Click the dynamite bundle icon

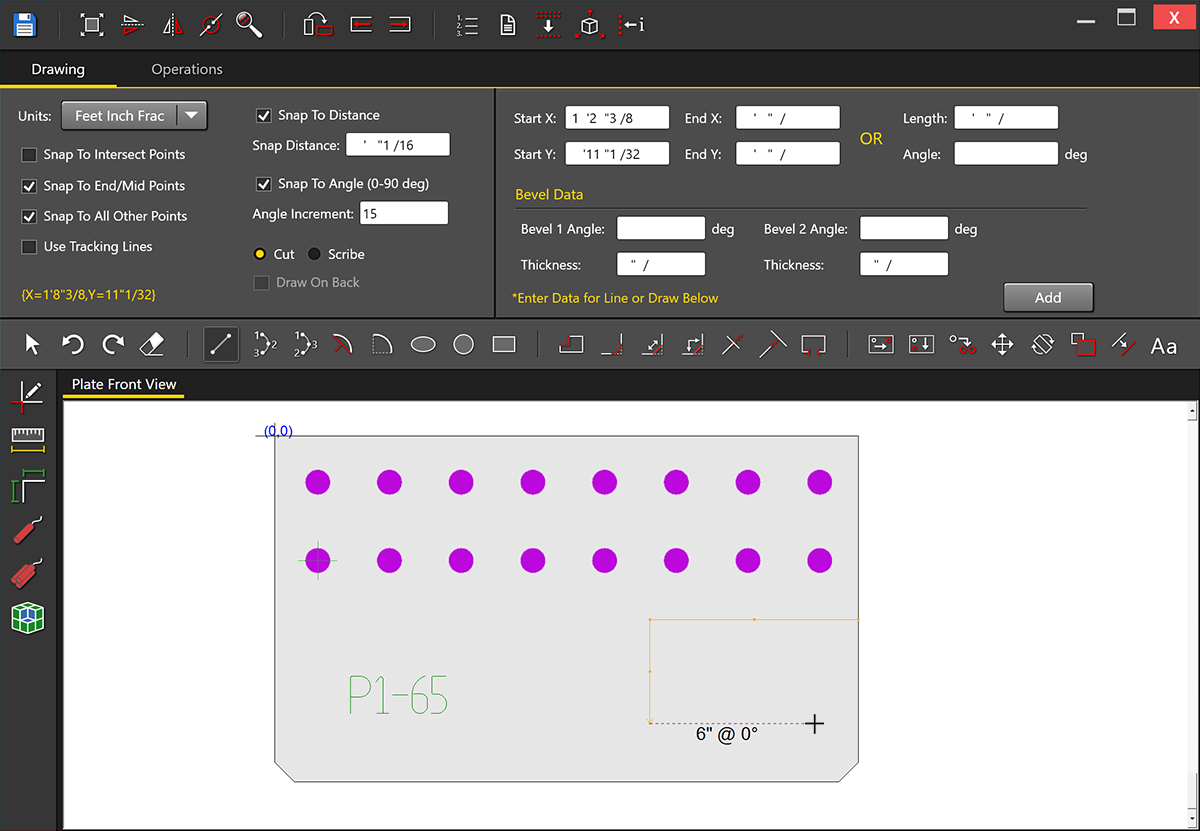[x=28, y=573]
